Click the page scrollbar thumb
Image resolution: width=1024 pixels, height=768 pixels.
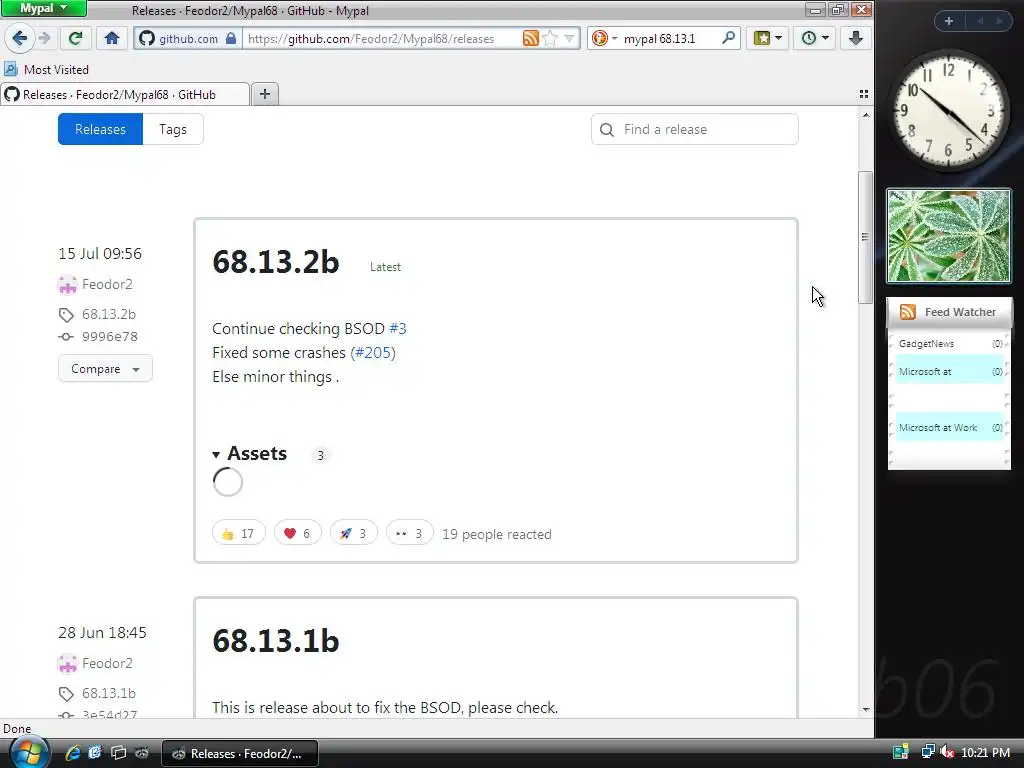[x=865, y=237]
